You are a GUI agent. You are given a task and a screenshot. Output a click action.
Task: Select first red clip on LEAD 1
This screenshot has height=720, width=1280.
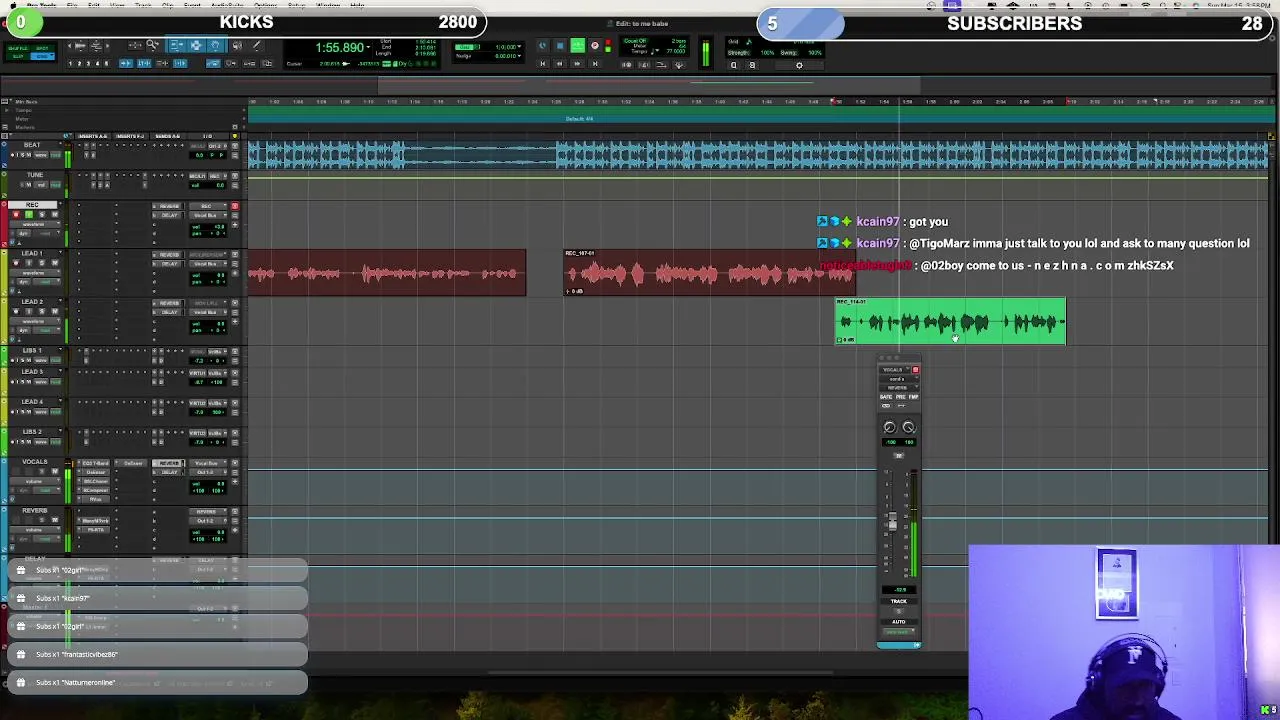[386, 273]
